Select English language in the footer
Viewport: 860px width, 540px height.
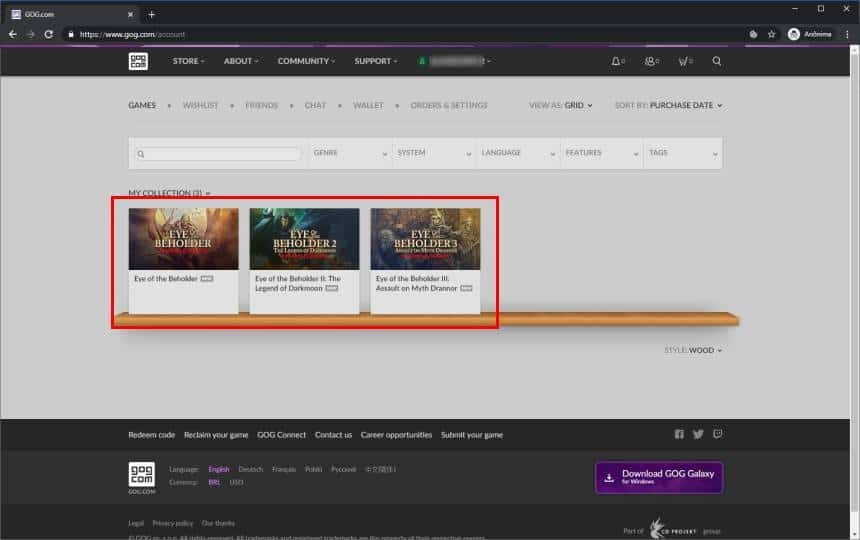(x=219, y=469)
